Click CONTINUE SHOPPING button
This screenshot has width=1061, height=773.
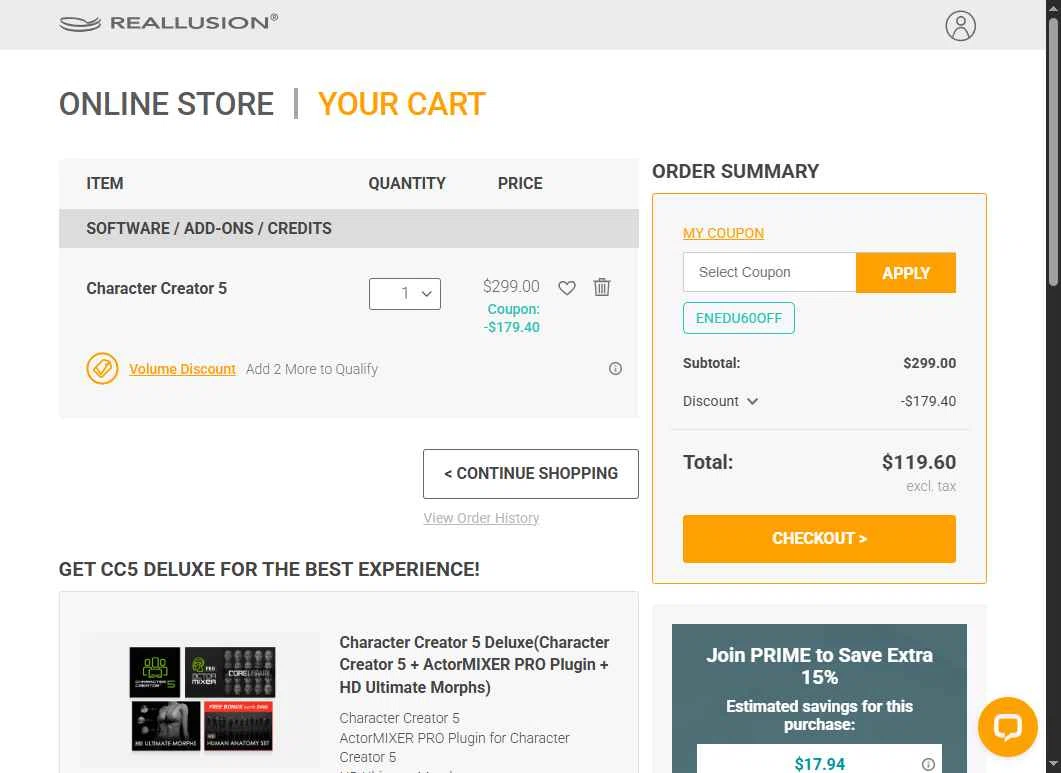[x=530, y=474]
